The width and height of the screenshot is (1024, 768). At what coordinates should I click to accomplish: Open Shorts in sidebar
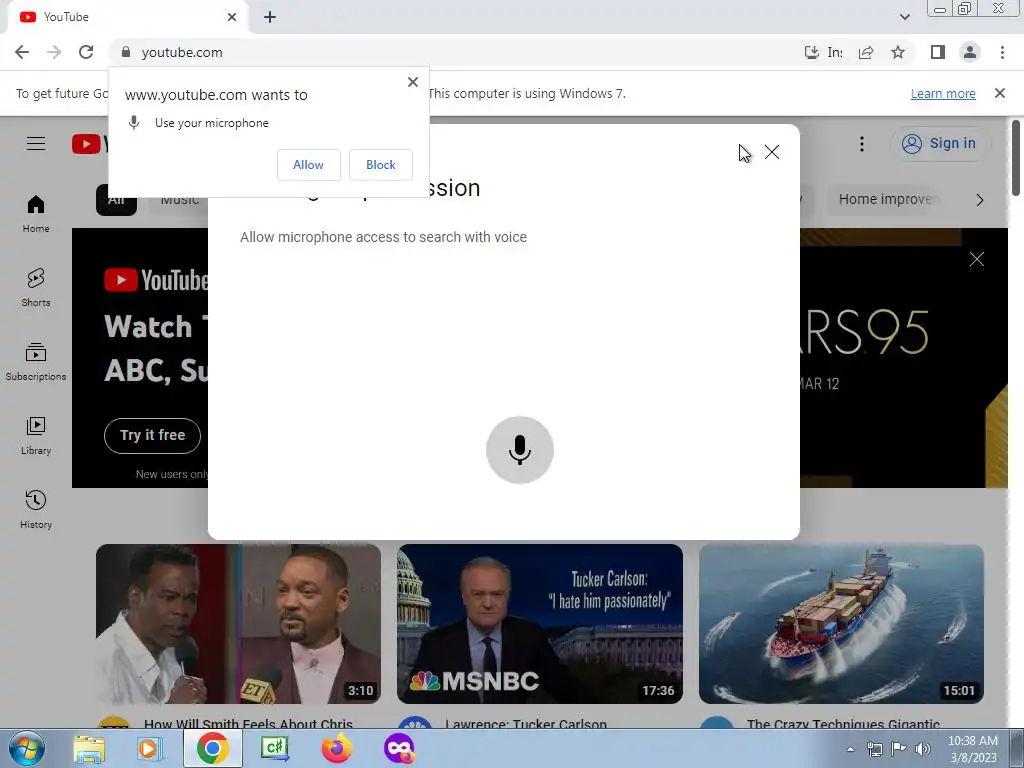[36, 287]
